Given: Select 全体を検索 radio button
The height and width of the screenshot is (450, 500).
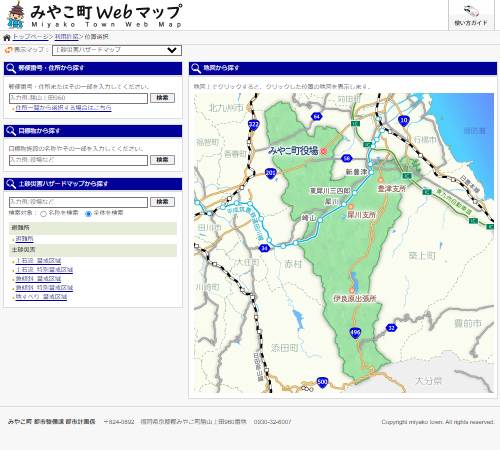Looking at the screenshot, I should click(x=88, y=214).
